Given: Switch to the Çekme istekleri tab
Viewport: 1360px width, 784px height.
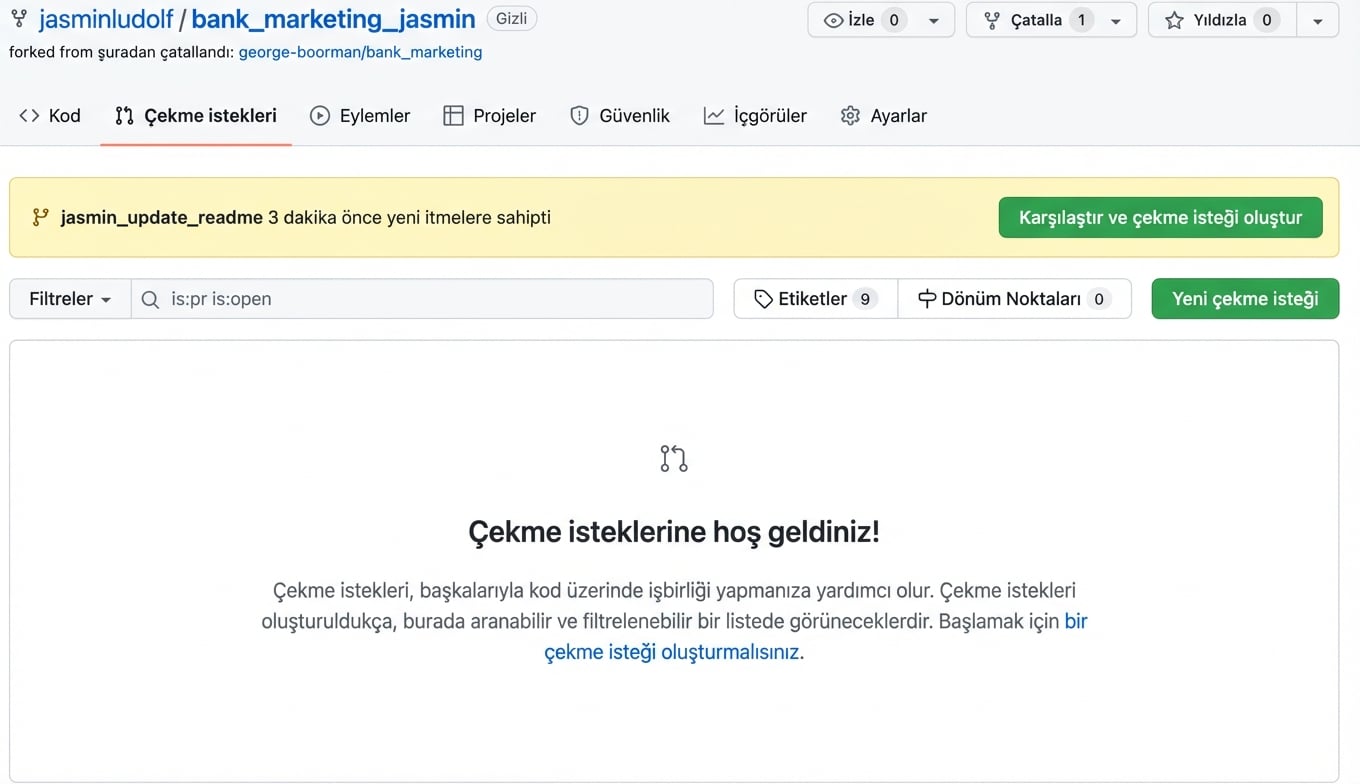Looking at the screenshot, I should point(196,115).
